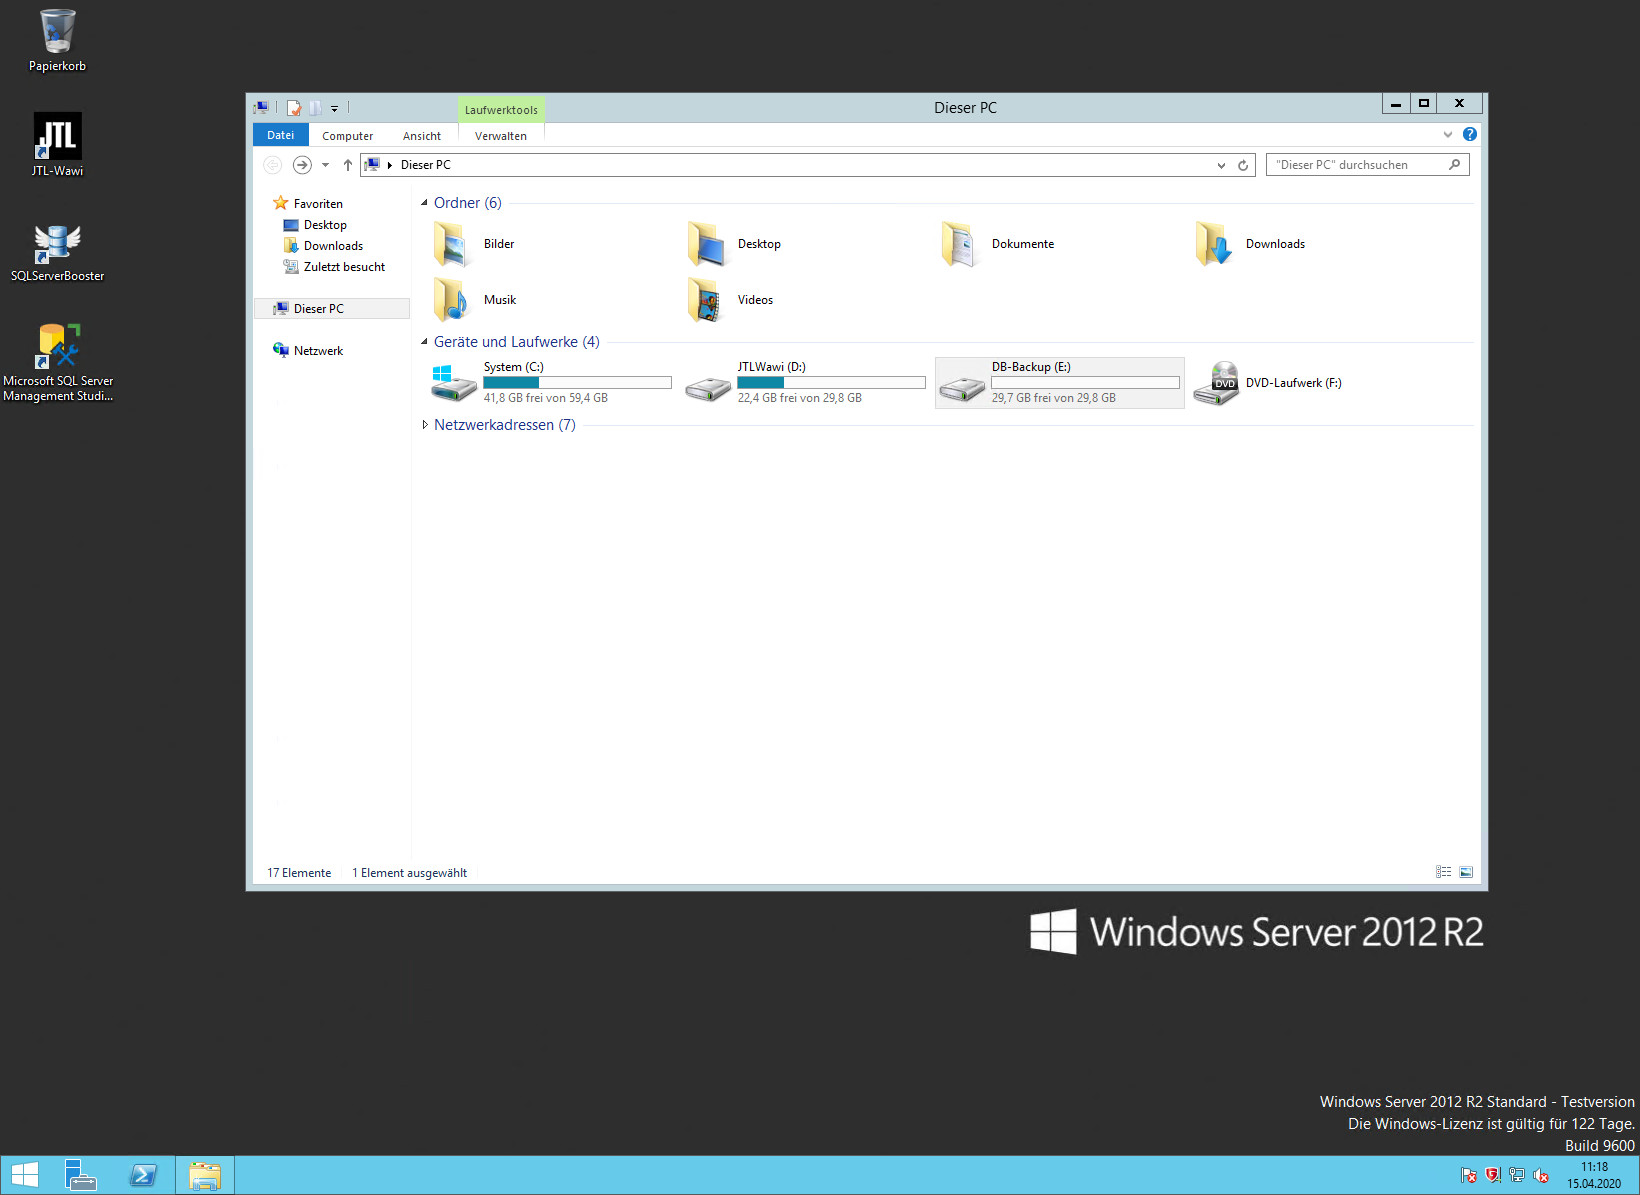Select Dieser PC in navigation pane

coord(331,309)
